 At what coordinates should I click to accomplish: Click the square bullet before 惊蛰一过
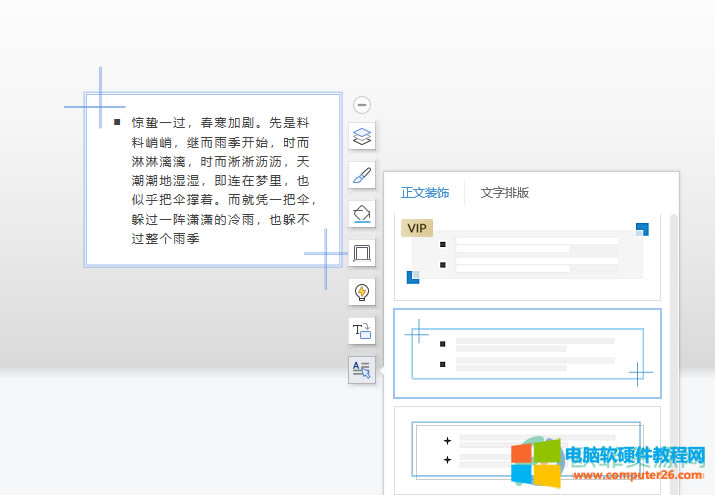[x=117, y=122]
